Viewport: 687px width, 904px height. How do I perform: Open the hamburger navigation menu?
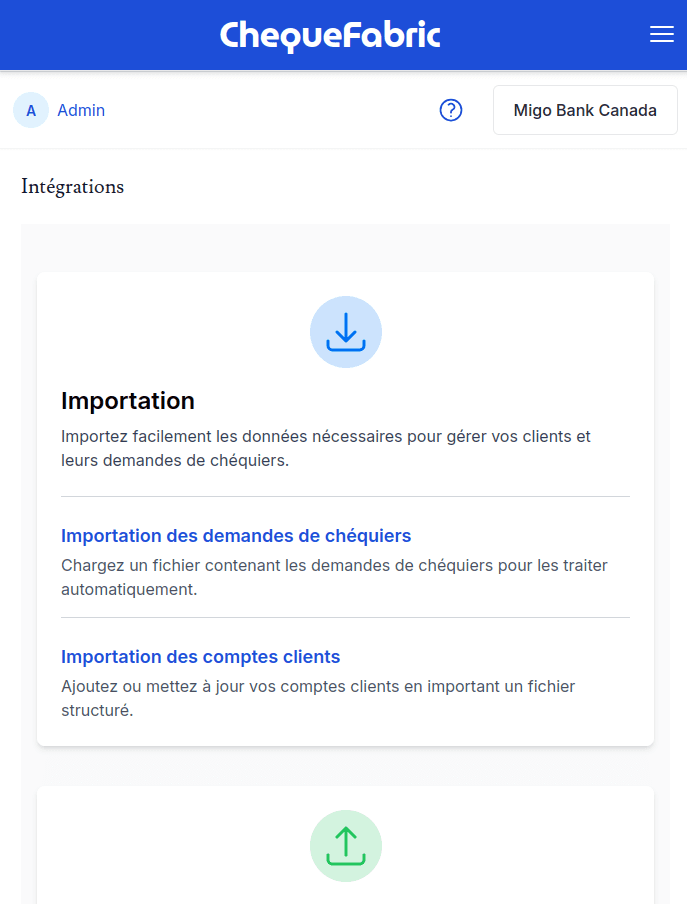click(662, 35)
